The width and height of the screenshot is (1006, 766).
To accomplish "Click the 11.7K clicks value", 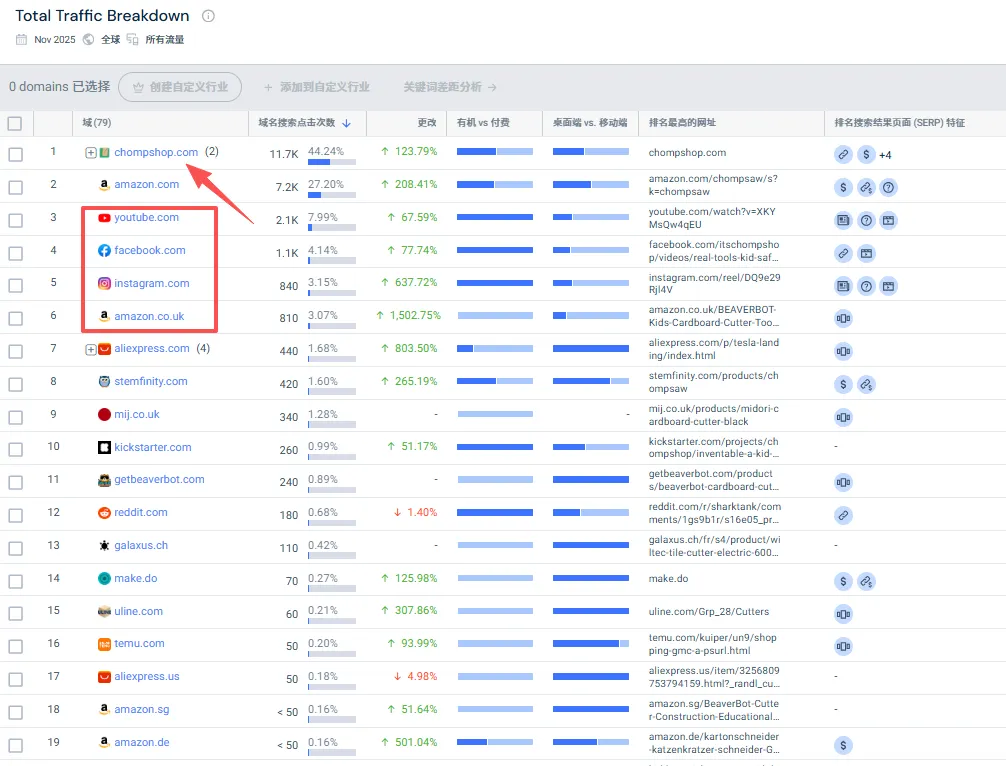I will tap(284, 155).
